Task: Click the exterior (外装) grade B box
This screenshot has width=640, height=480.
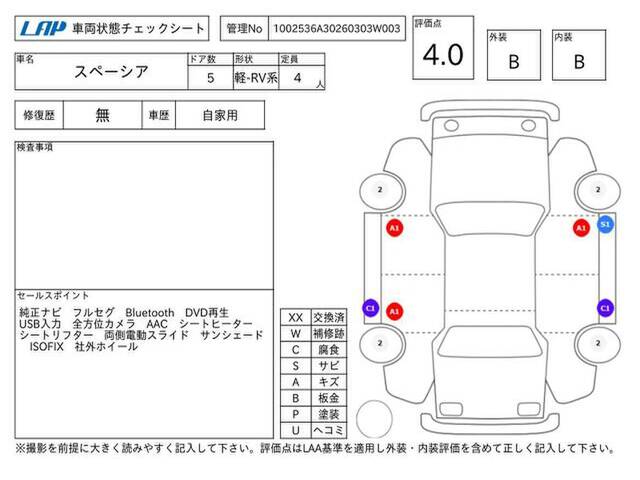Action: (x=513, y=61)
